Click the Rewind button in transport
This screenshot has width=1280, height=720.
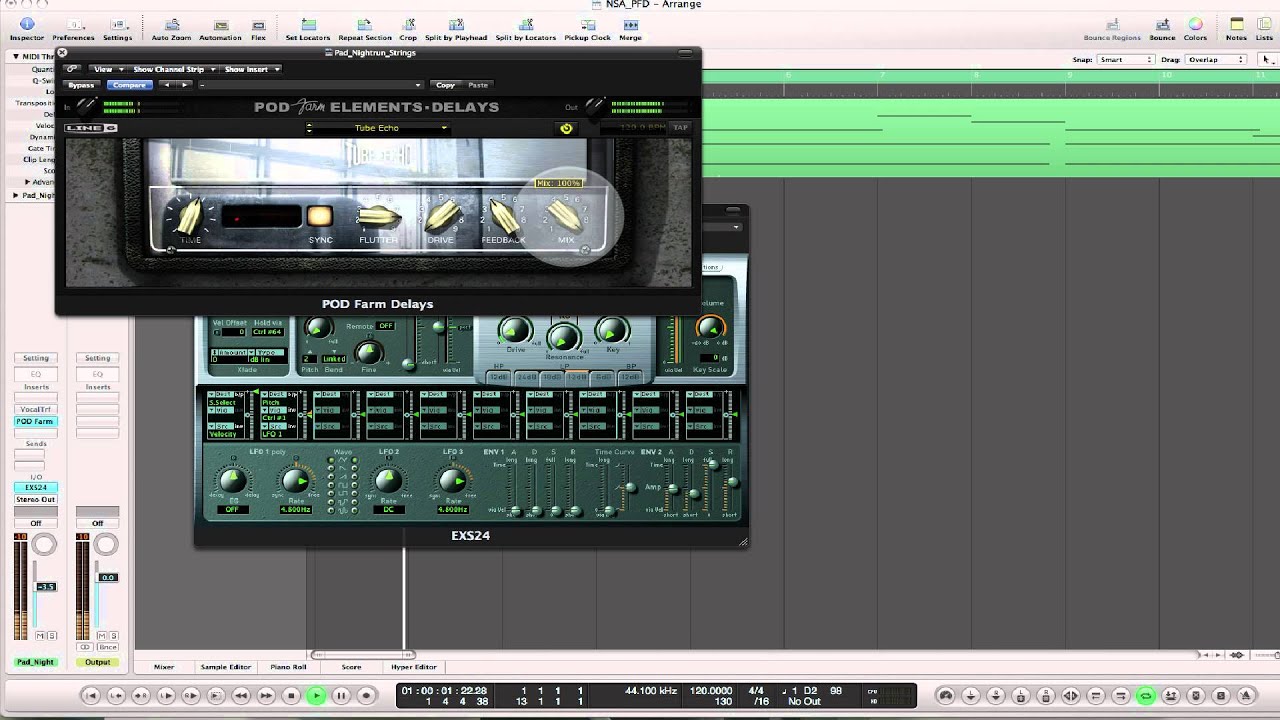pyautogui.click(x=241, y=695)
